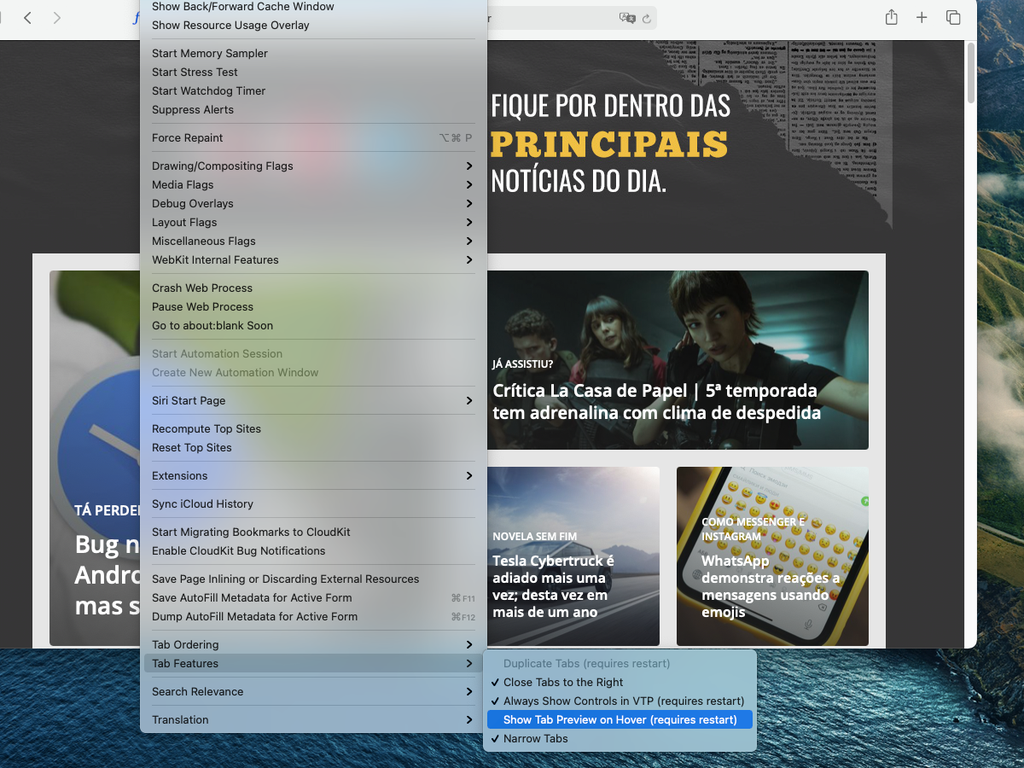Image resolution: width=1024 pixels, height=768 pixels.
Task: Select Dump AutoFill Metadata for Active Form
Action: tap(313, 616)
